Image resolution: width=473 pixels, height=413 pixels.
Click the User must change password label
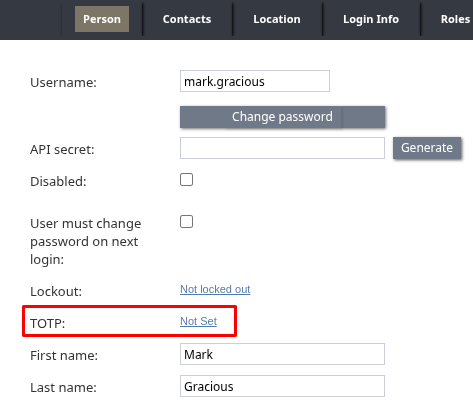(x=86, y=241)
